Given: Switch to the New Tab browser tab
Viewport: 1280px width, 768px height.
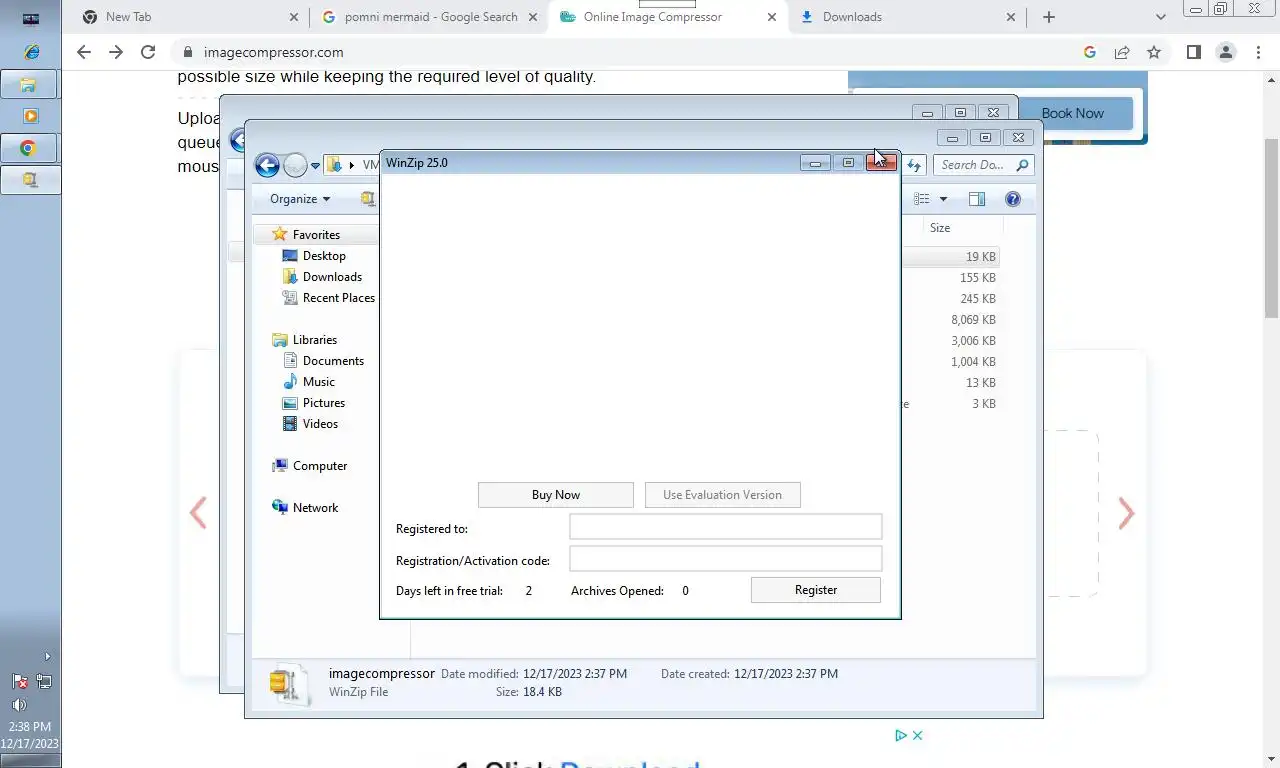Looking at the screenshot, I should (190, 17).
